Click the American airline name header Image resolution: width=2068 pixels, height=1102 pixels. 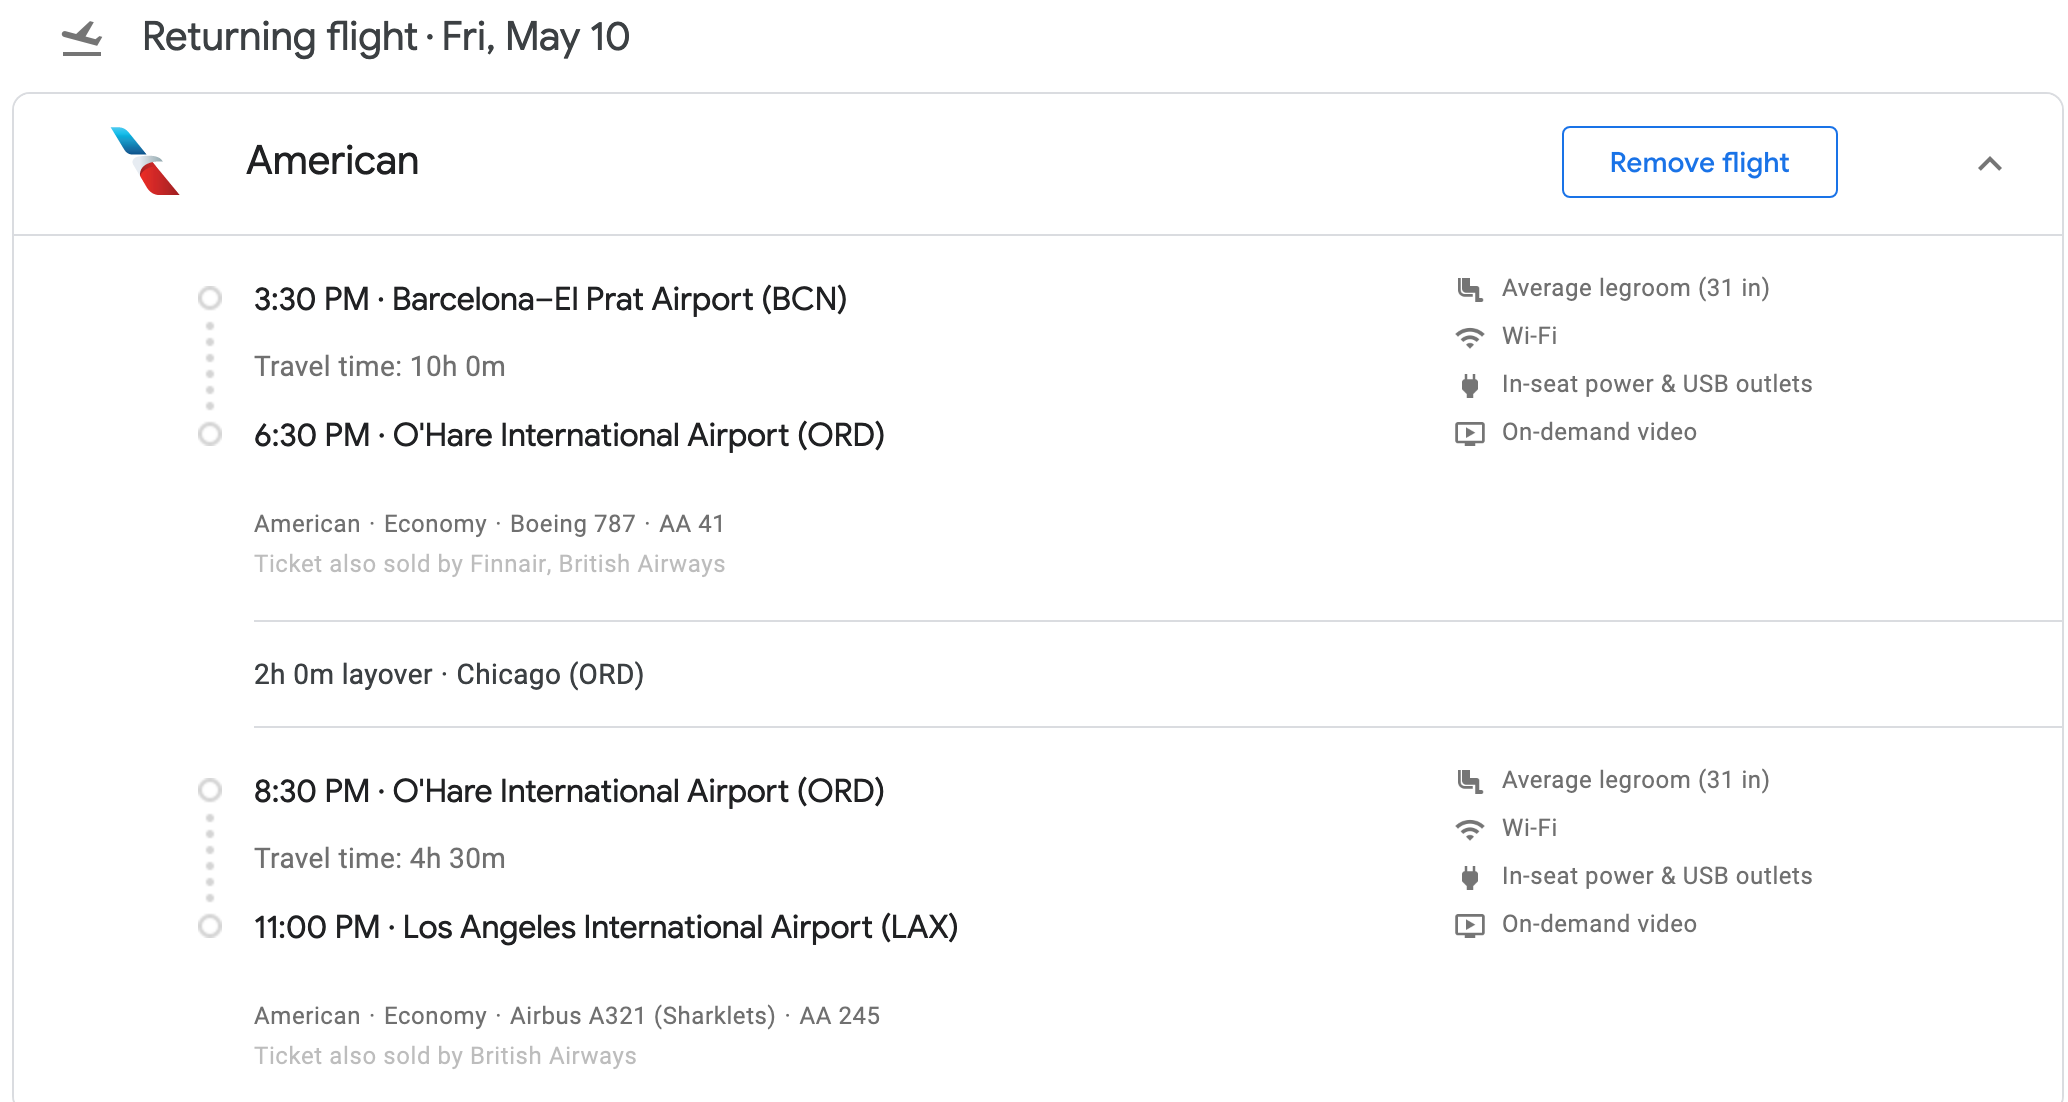click(333, 161)
